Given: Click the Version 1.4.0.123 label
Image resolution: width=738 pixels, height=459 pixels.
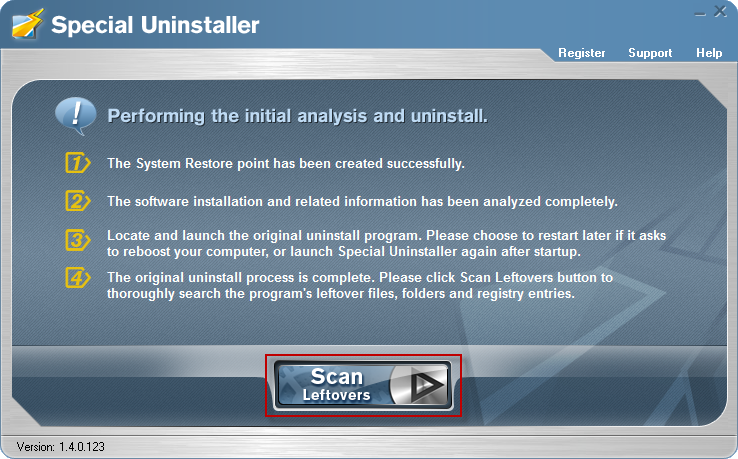Looking at the screenshot, I should tap(60, 446).
